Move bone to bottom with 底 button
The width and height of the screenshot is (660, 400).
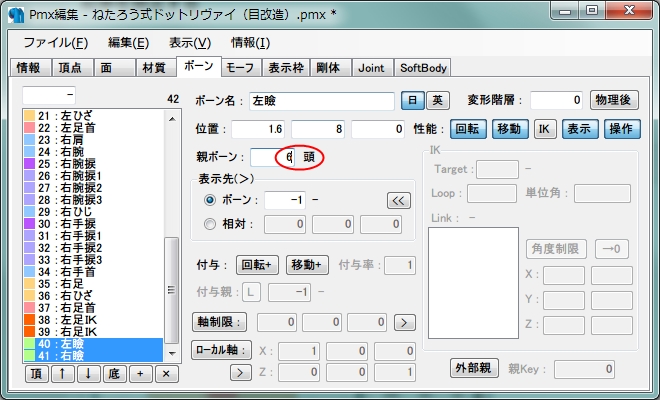[114, 374]
